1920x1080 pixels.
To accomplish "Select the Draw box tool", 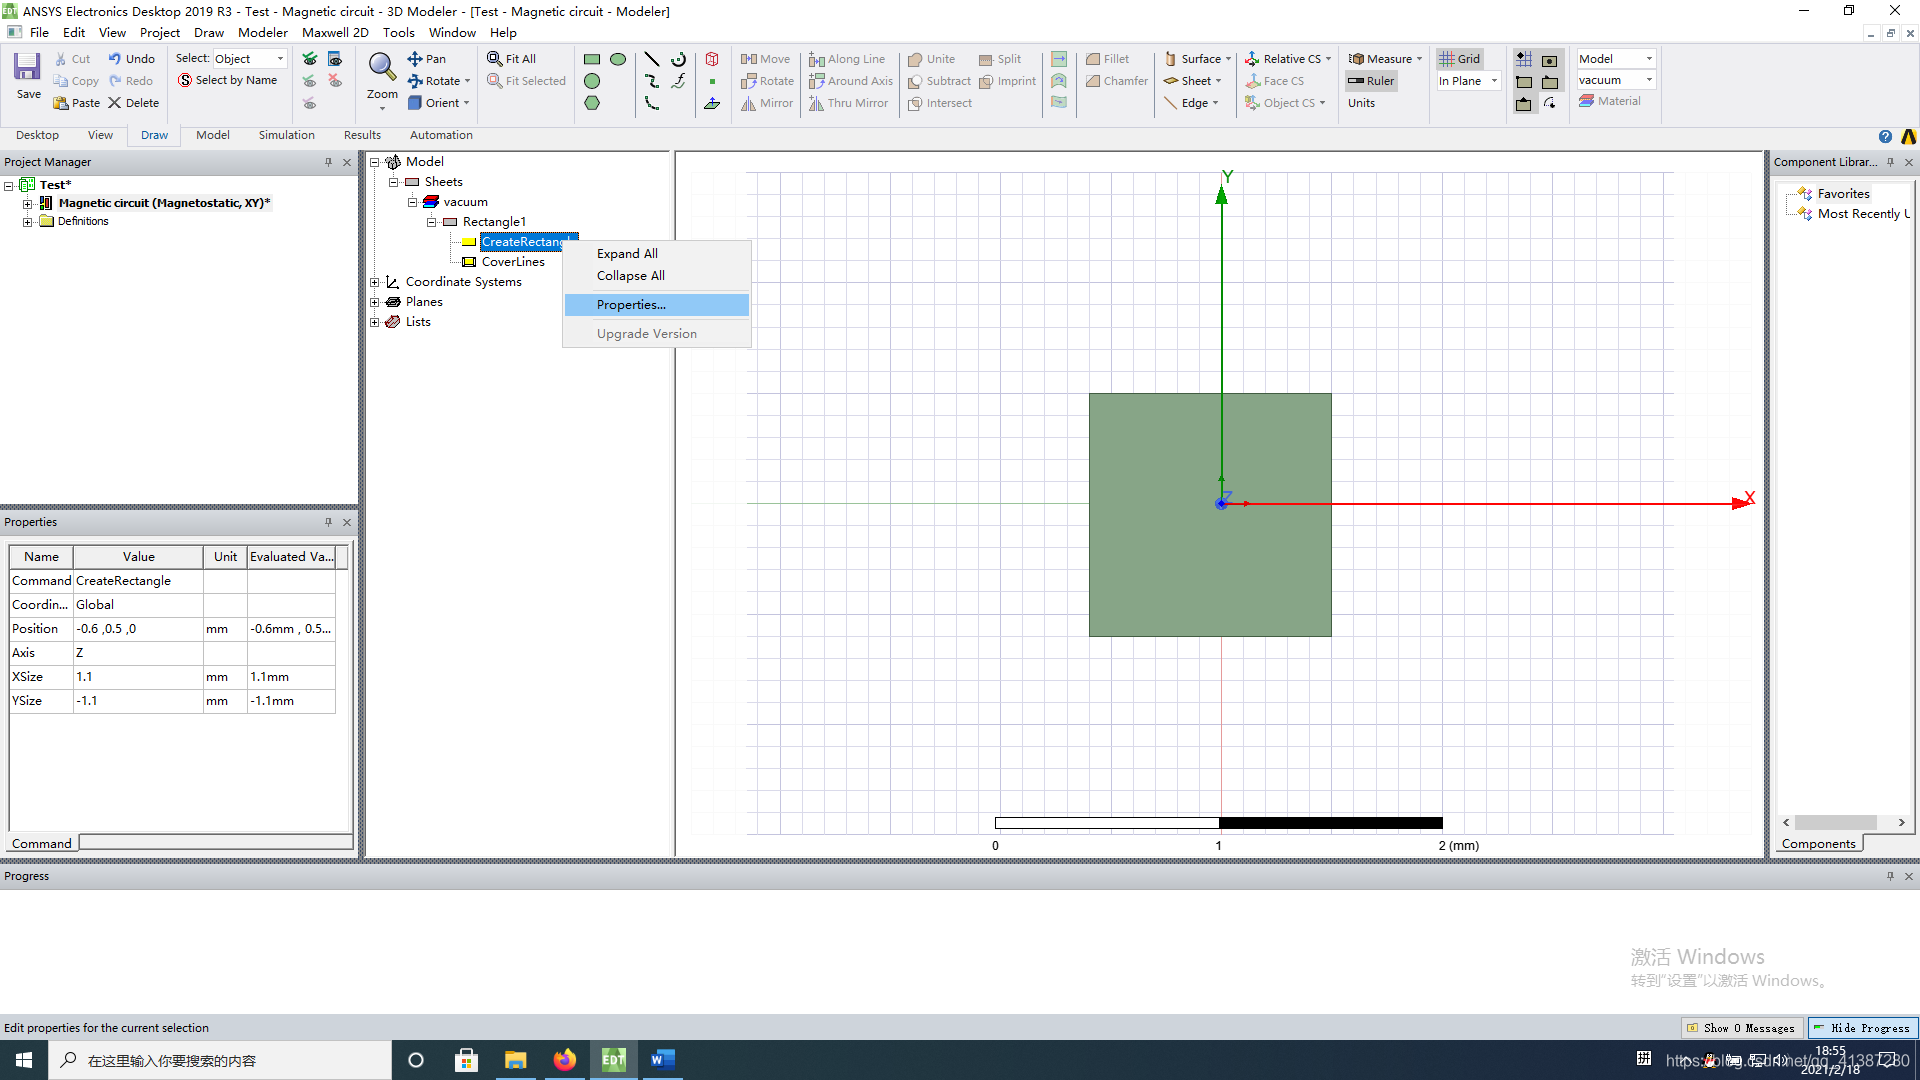I will point(712,59).
